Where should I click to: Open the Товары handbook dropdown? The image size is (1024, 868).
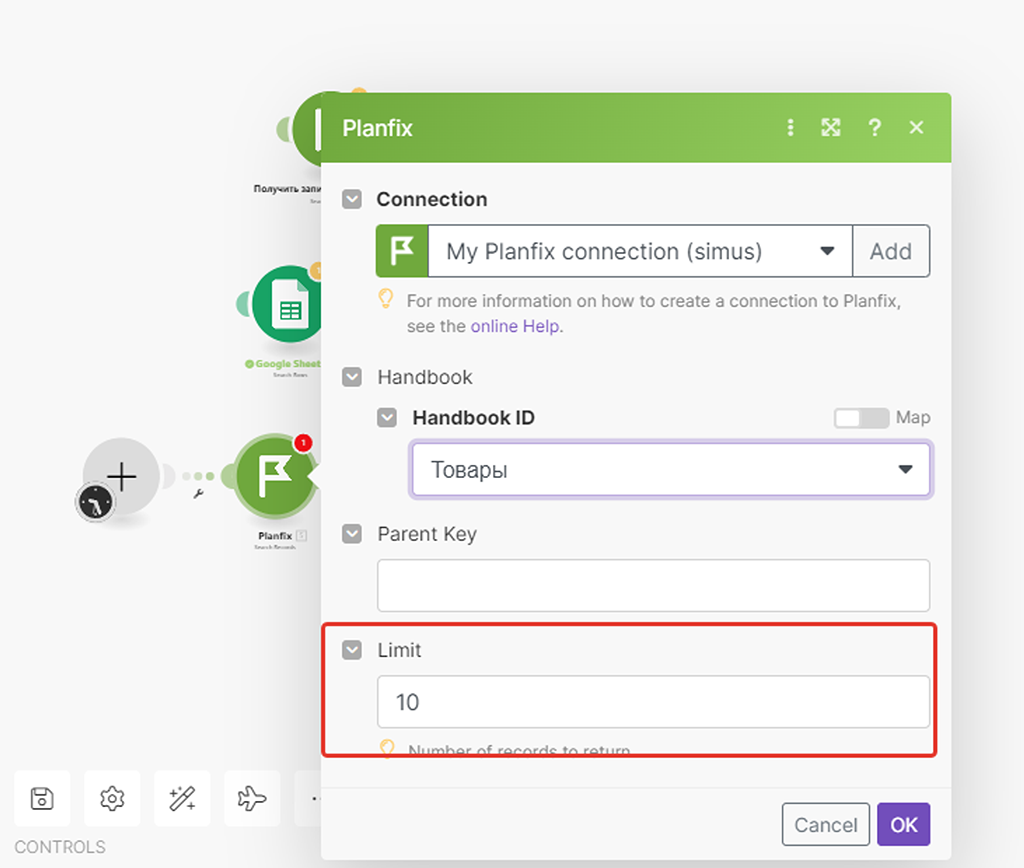point(671,470)
